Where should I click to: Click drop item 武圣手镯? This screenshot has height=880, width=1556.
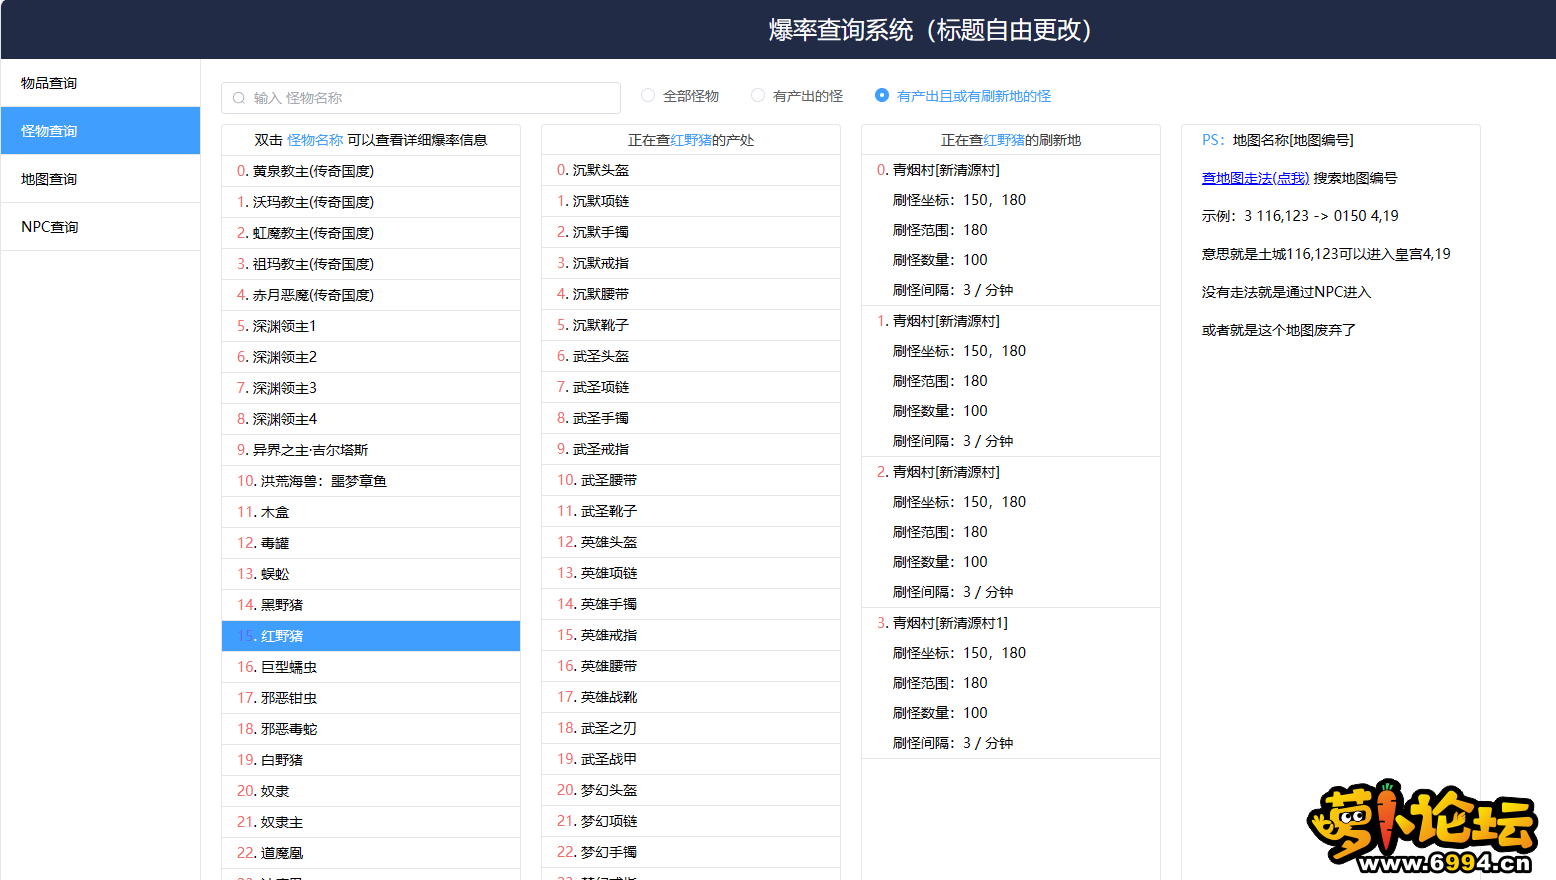tap(691, 418)
